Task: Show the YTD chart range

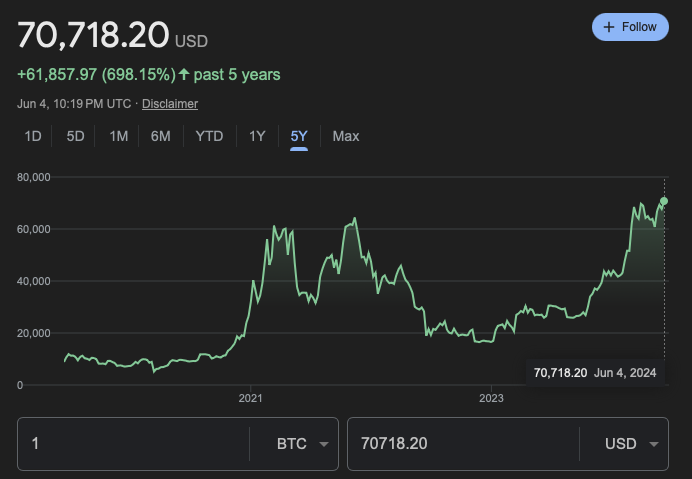Action: click(209, 136)
